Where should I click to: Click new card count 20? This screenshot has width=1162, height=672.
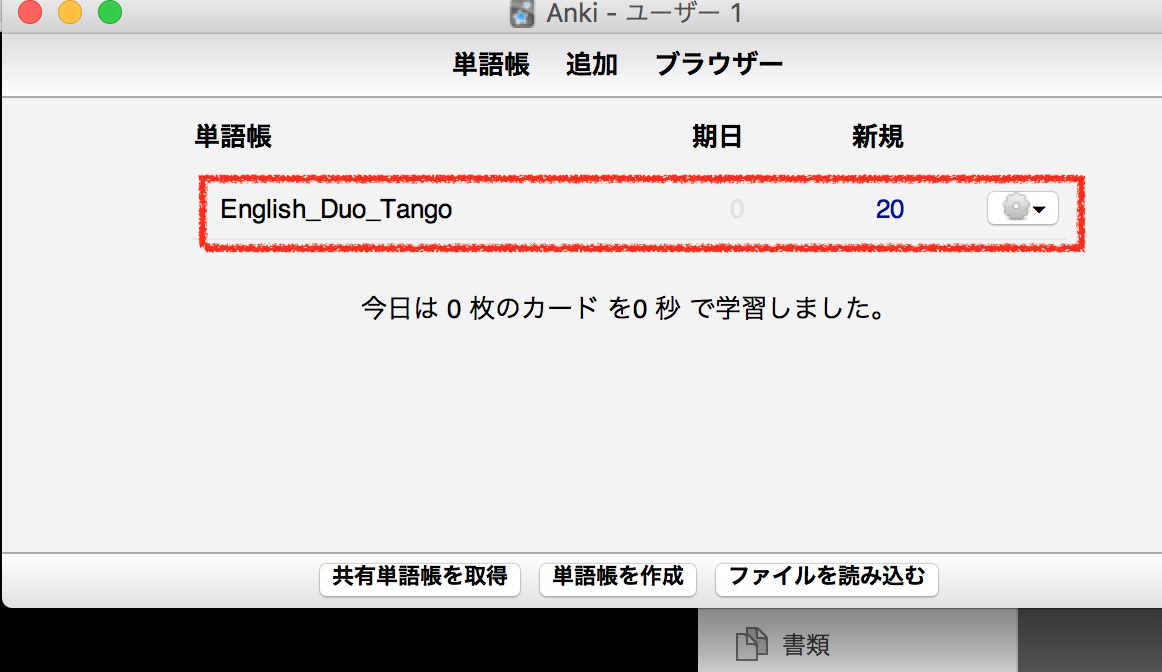[890, 210]
